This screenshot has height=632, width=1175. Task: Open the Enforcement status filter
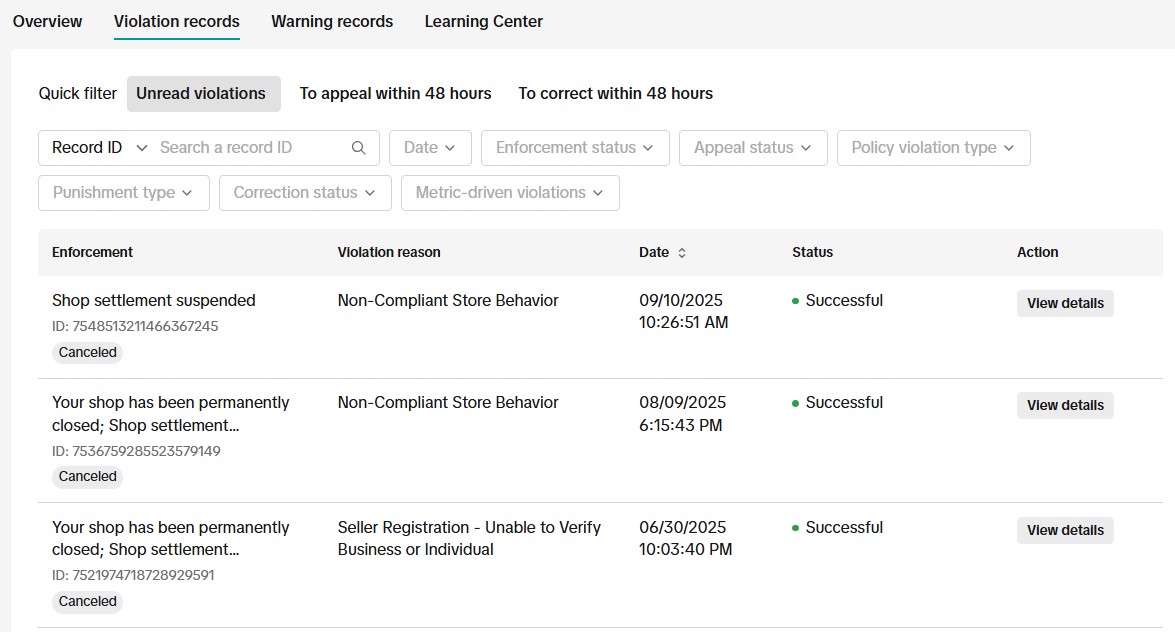[x=574, y=148]
